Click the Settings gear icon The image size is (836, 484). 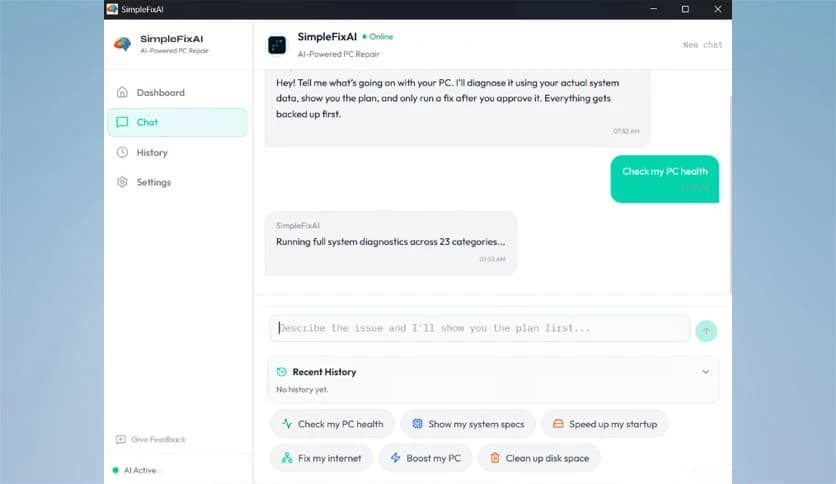coord(122,182)
